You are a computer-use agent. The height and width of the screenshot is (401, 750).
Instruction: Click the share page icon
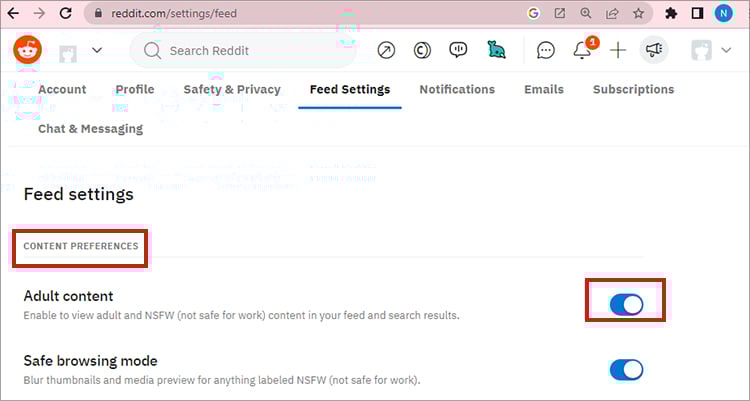[612, 13]
